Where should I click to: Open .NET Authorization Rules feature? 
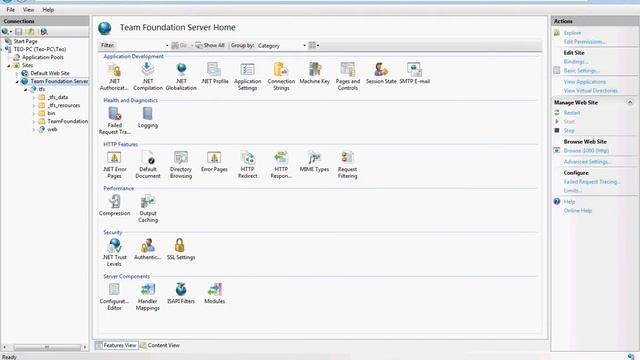(114, 76)
